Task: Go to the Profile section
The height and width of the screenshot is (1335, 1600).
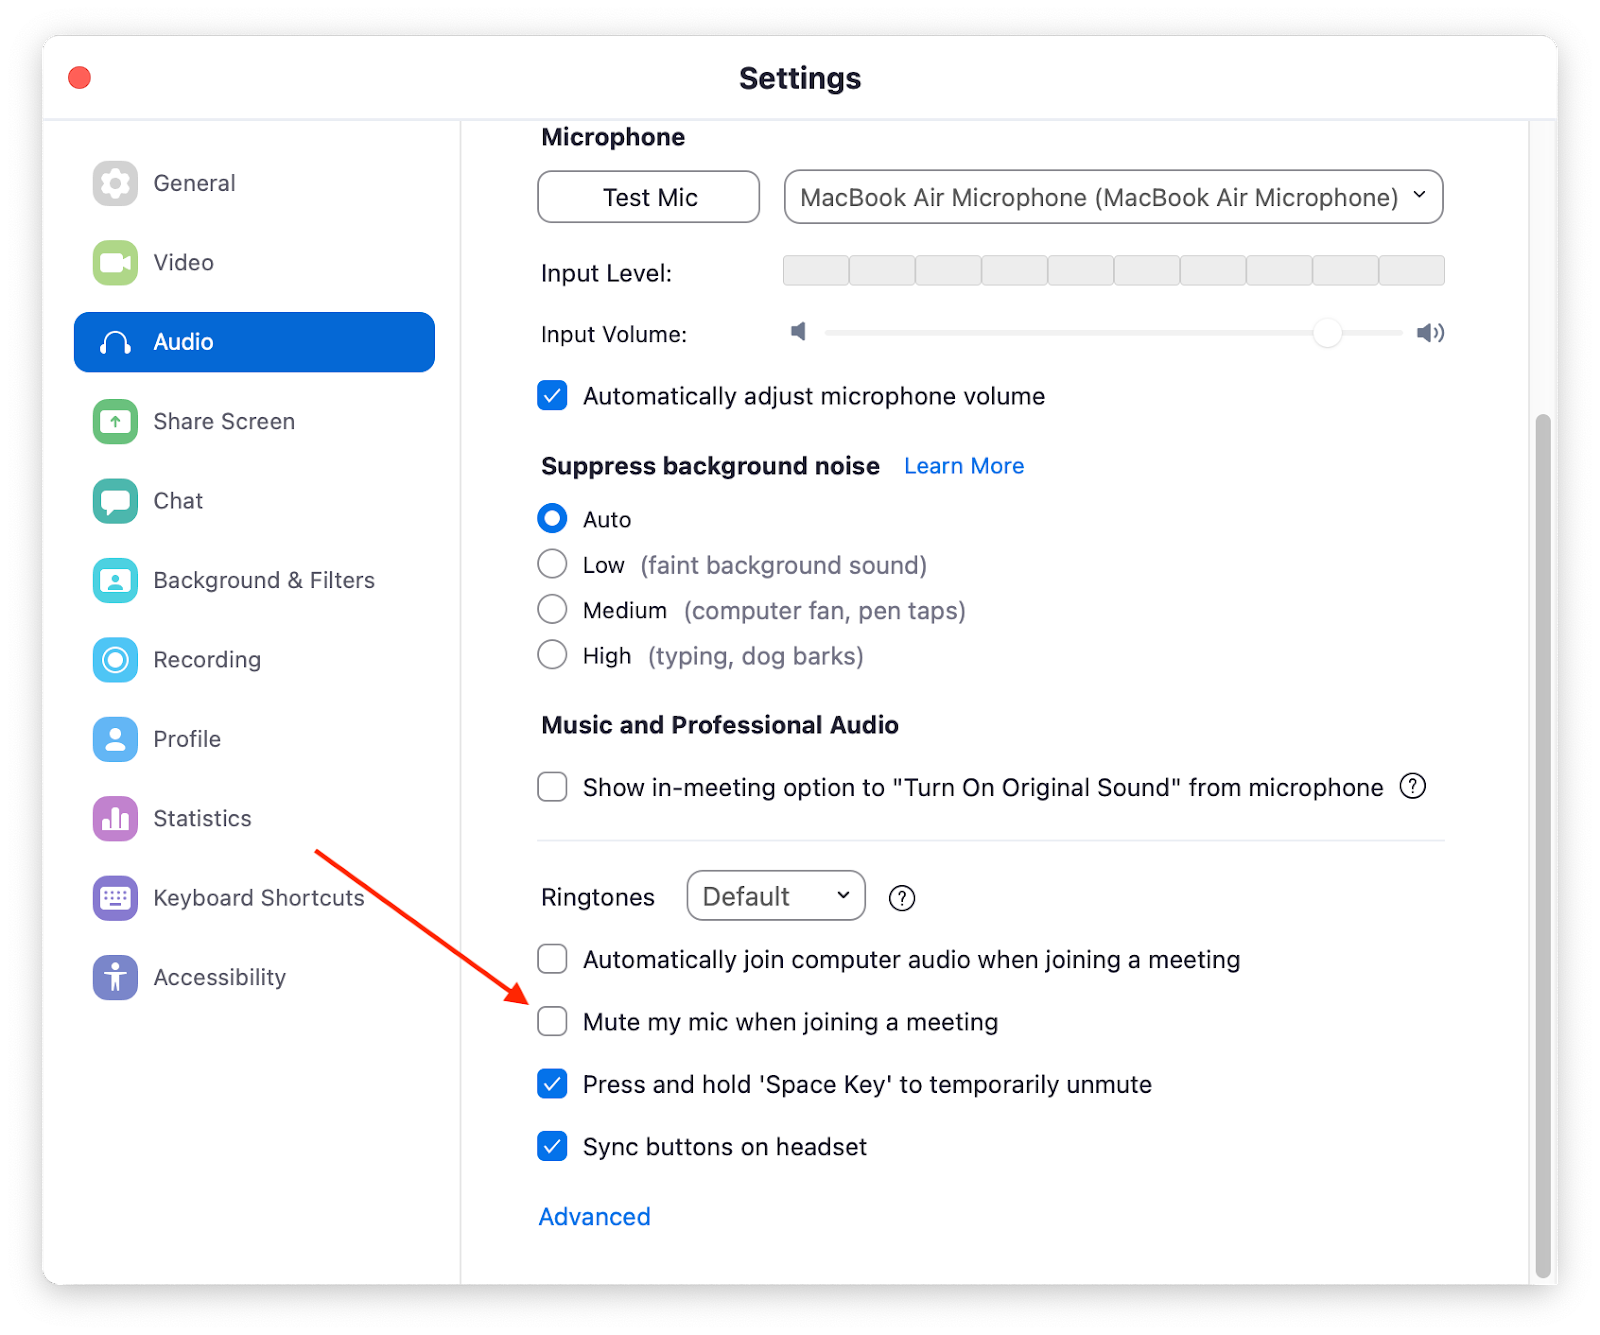Action: 115,739
